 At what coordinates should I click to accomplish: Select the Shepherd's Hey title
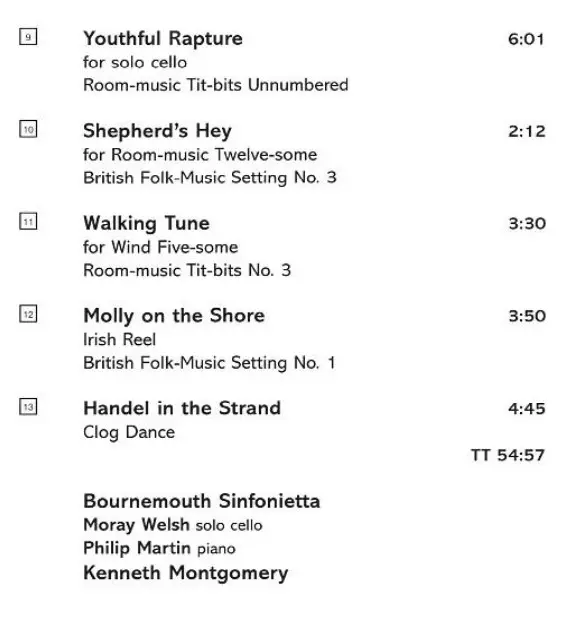pyautogui.click(x=157, y=131)
